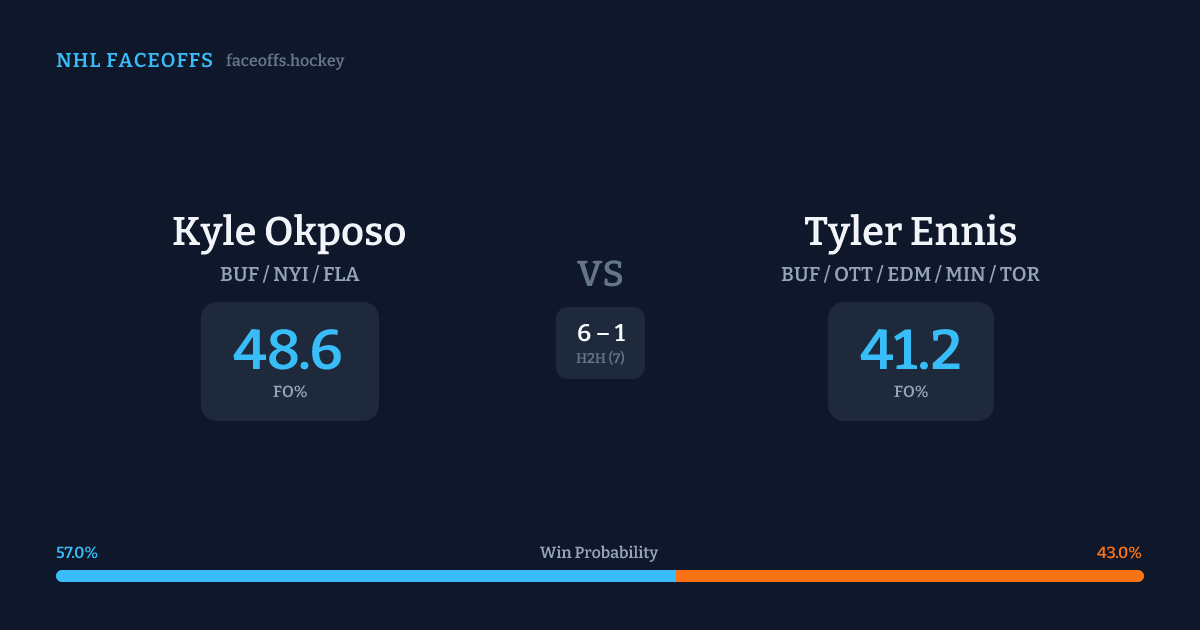Click the FO% label under 41.2
Viewport: 1200px width, 630px height.
tap(911, 392)
